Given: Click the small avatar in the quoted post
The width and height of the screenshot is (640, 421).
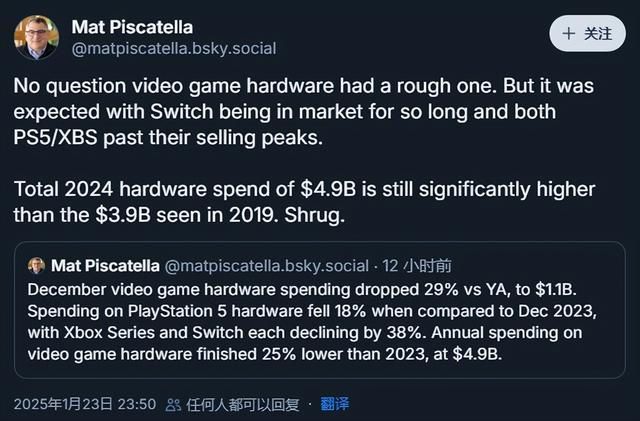Looking at the screenshot, I should (x=37, y=266).
